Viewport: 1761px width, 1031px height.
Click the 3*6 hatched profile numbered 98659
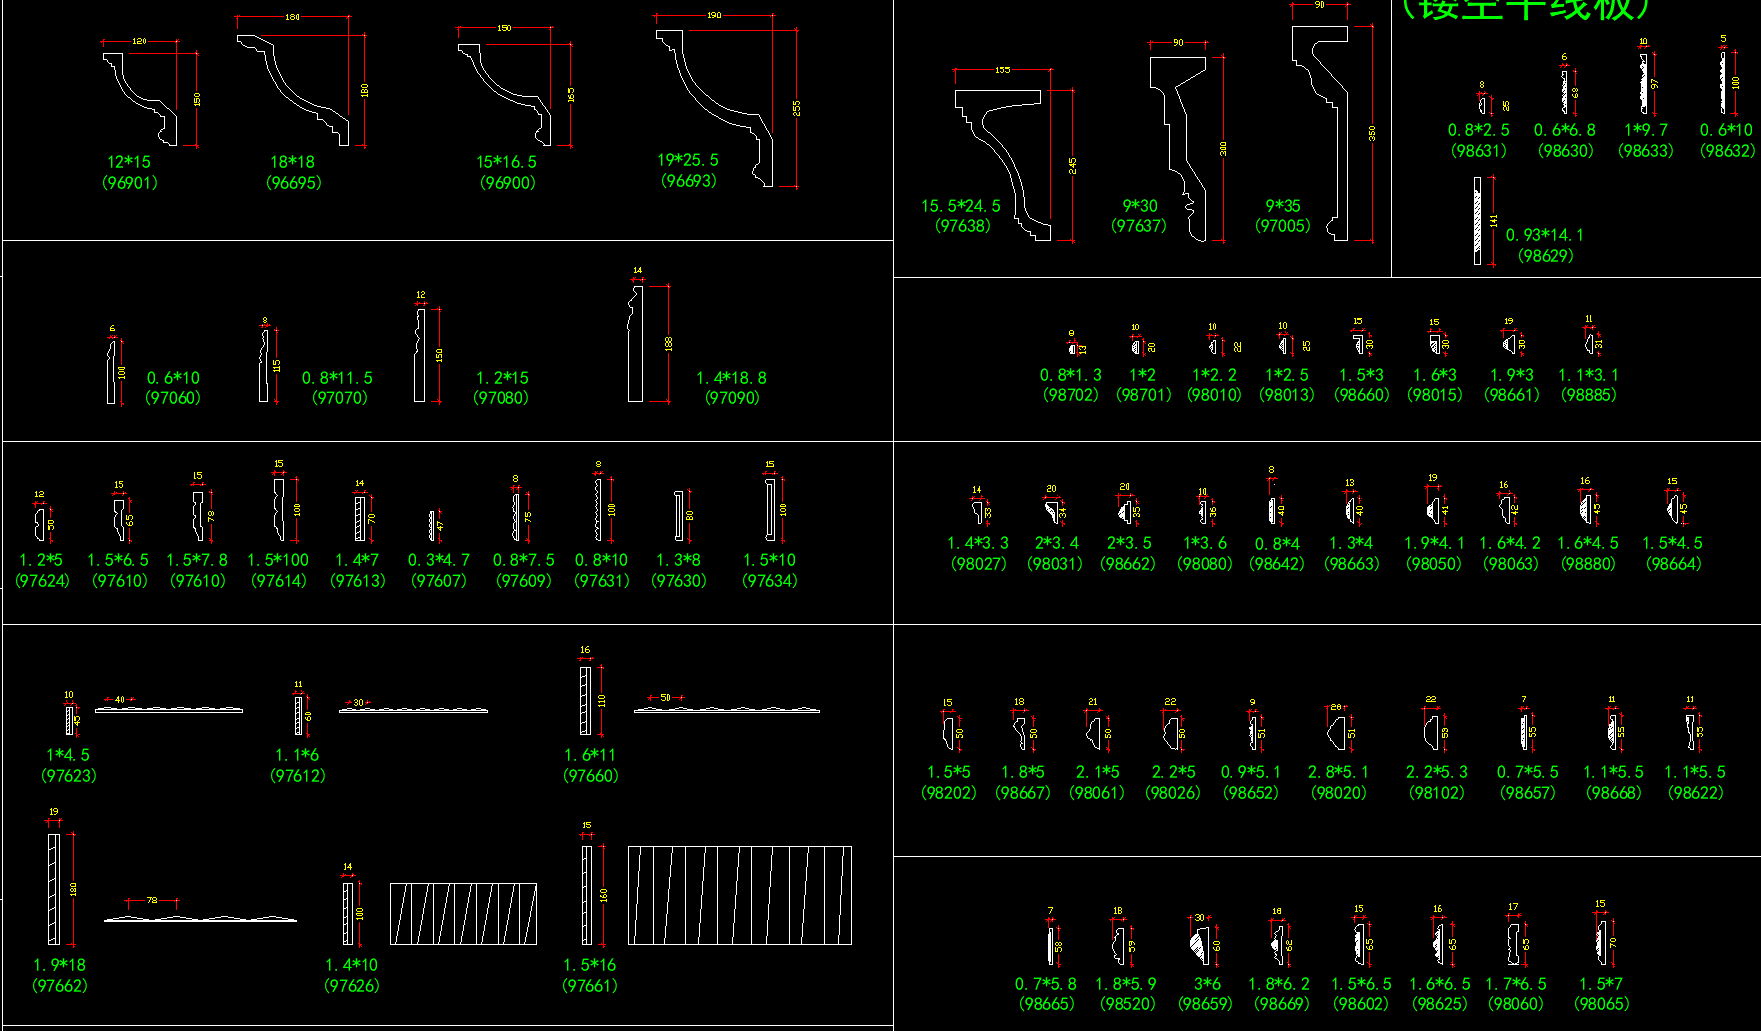coord(1201,943)
